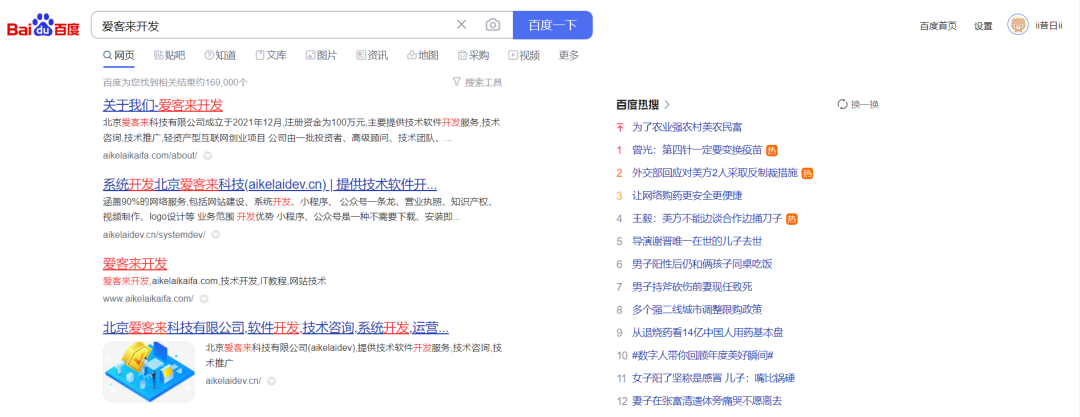
Task: Click the top-pinned arrow icon
Action: point(619,128)
